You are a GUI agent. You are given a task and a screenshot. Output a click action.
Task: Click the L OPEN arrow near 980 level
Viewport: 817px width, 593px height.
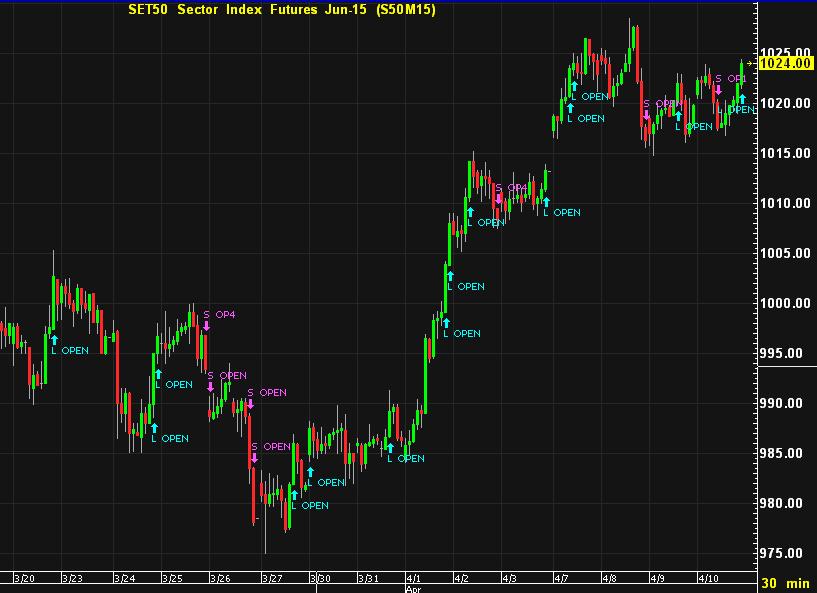click(x=293, y=493)
